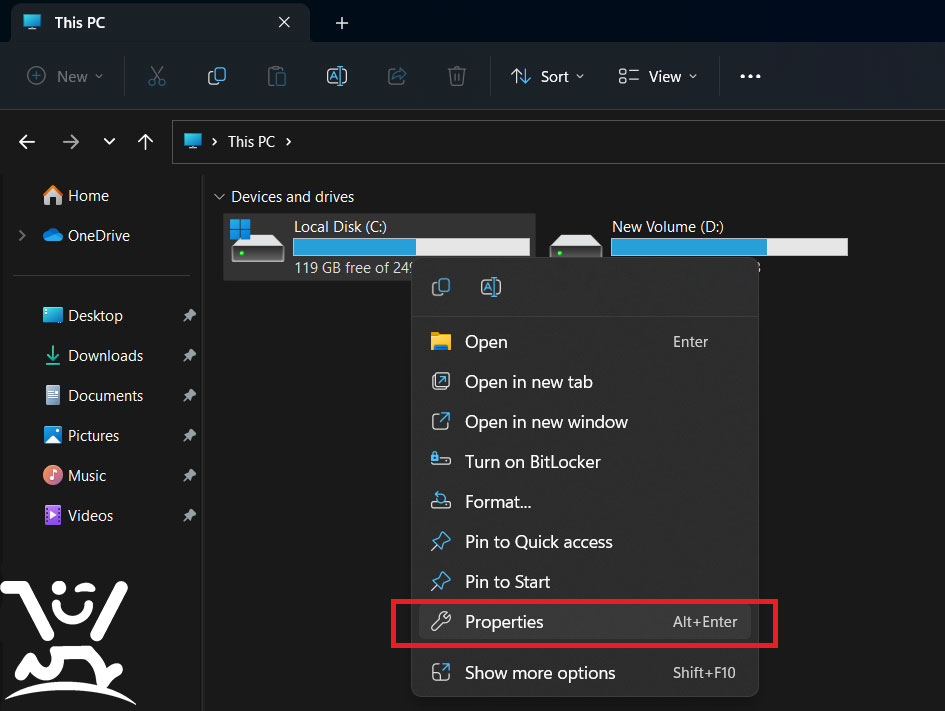Click the Delete trash icon in toolbar

click(457, 77)
